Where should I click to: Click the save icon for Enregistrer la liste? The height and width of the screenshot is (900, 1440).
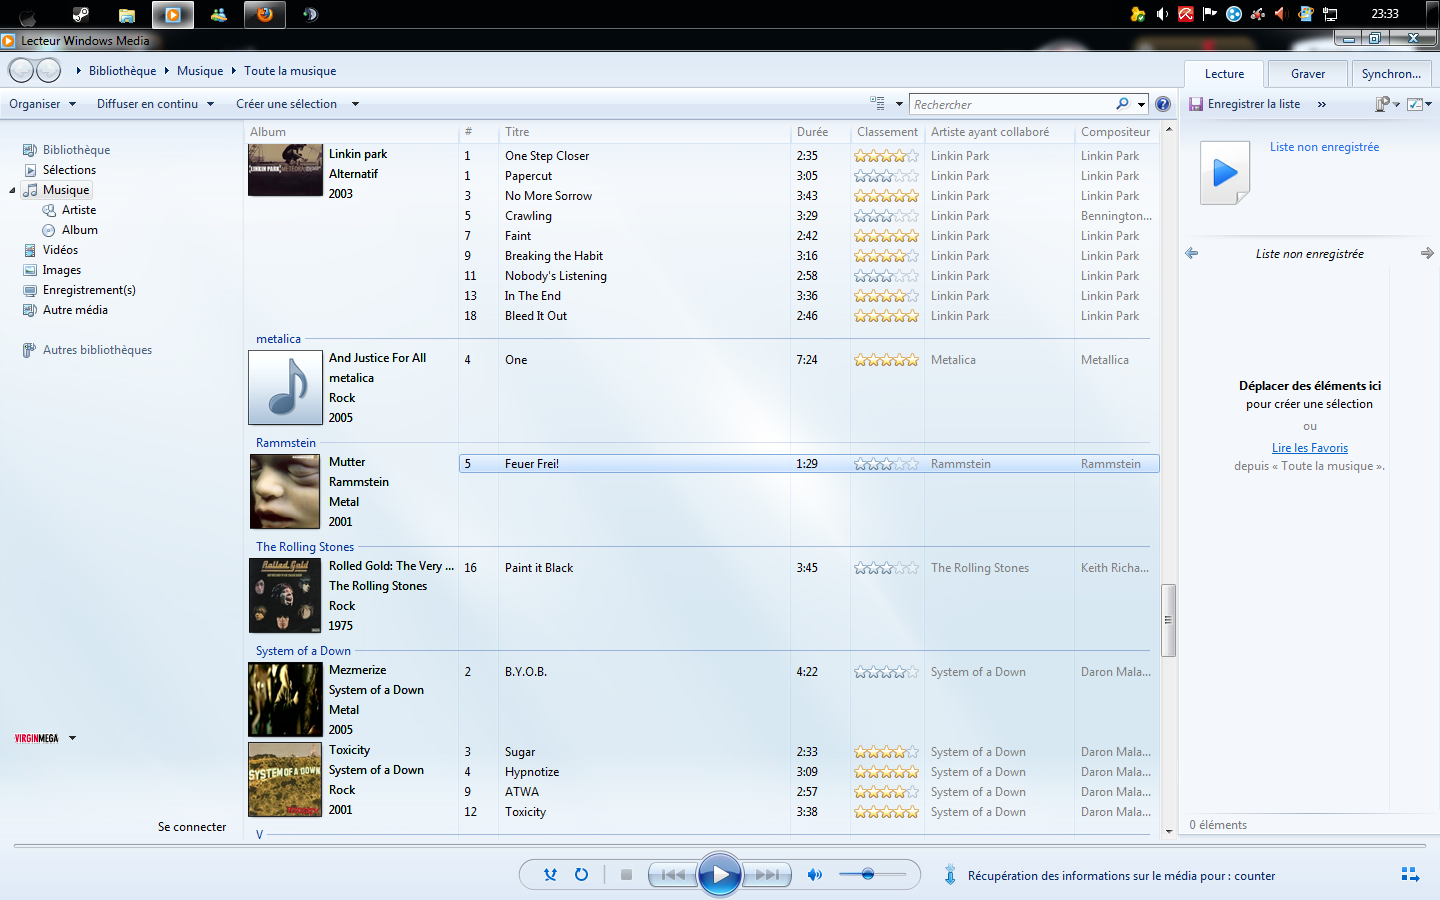pyautogui.click(x=1196, y=104)
